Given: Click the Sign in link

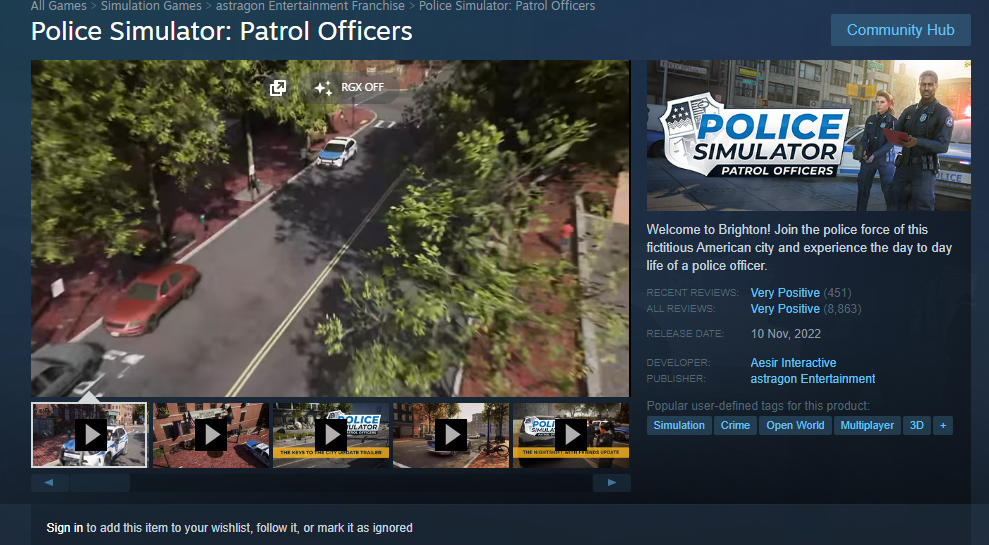Looking at the screenshot, I should [64, 528].
